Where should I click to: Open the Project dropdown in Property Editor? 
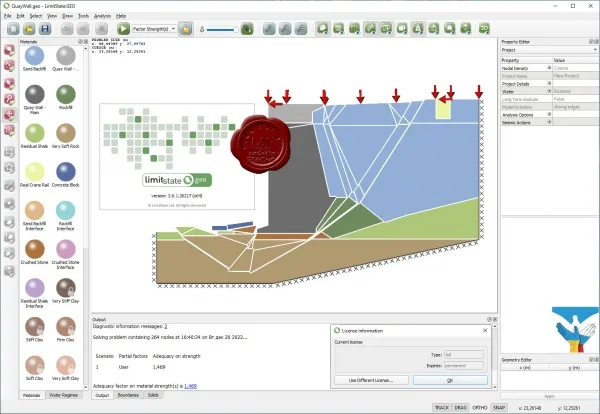point(549,50)
